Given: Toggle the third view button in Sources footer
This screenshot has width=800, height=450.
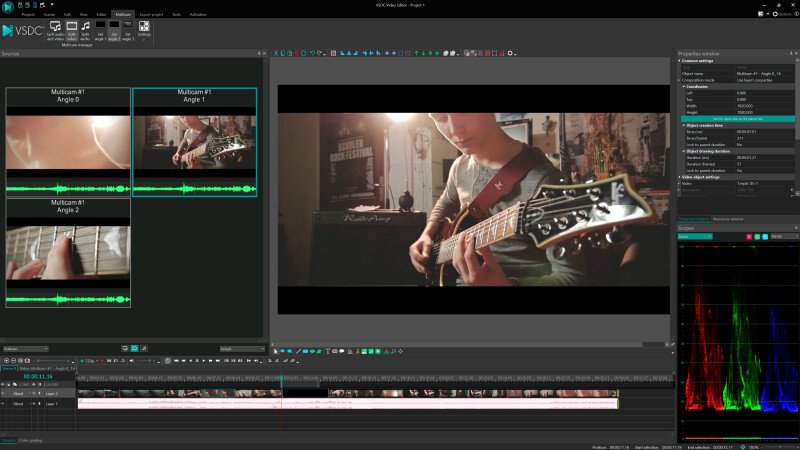Looking at the screenshot, I should 144,348.
